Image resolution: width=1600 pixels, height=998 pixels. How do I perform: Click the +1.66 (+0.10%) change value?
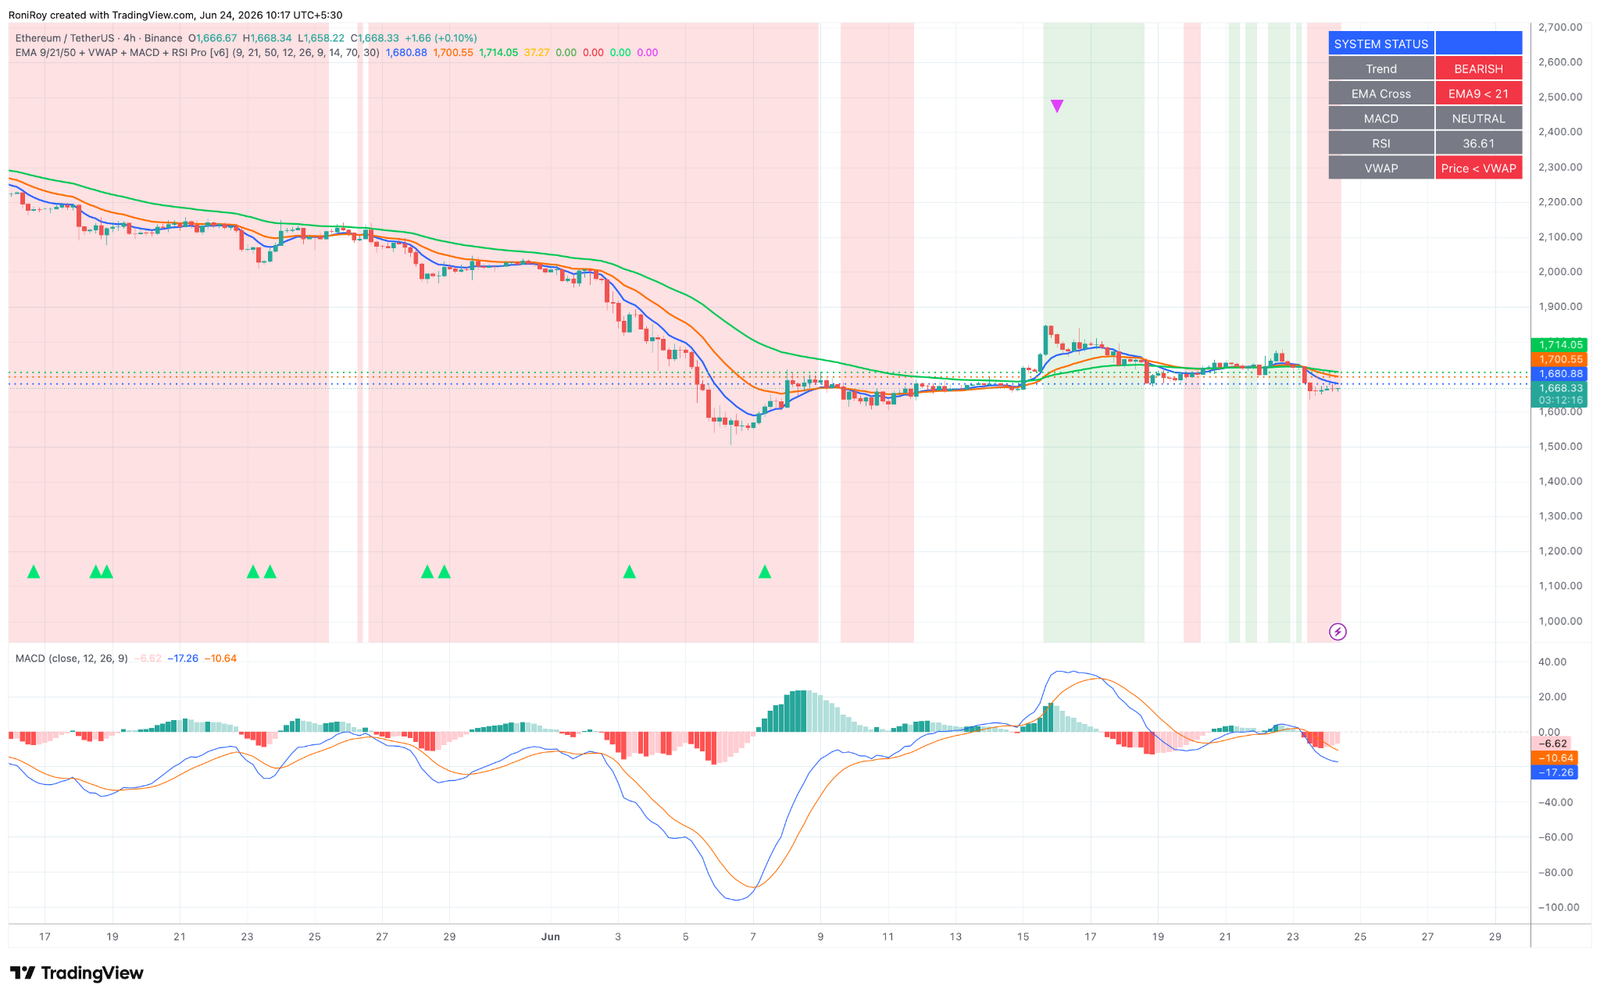pyautogui.click(x=440, y=38)
